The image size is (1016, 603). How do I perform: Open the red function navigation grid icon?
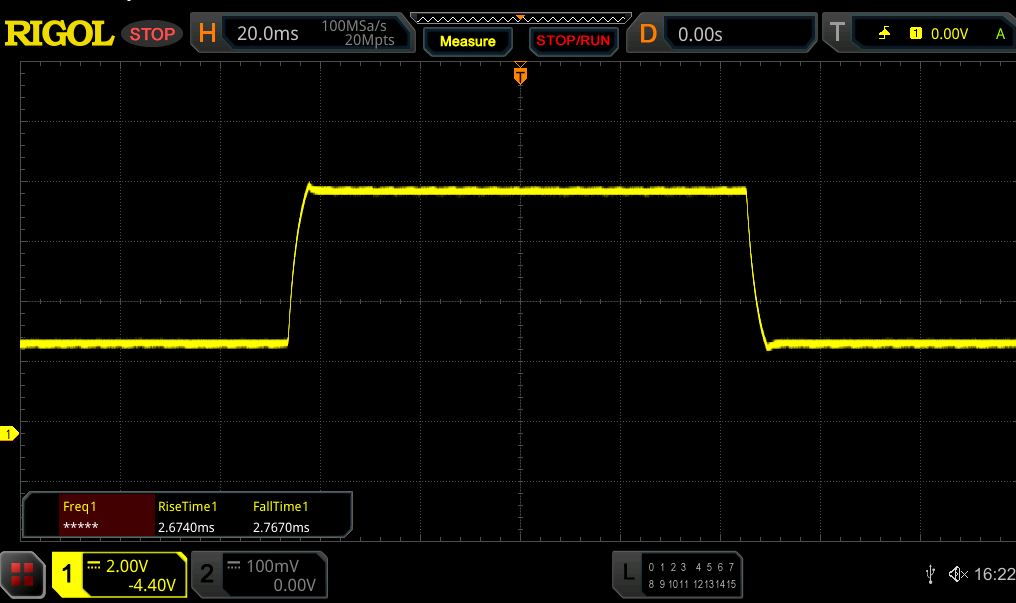(x=22, y=575)
